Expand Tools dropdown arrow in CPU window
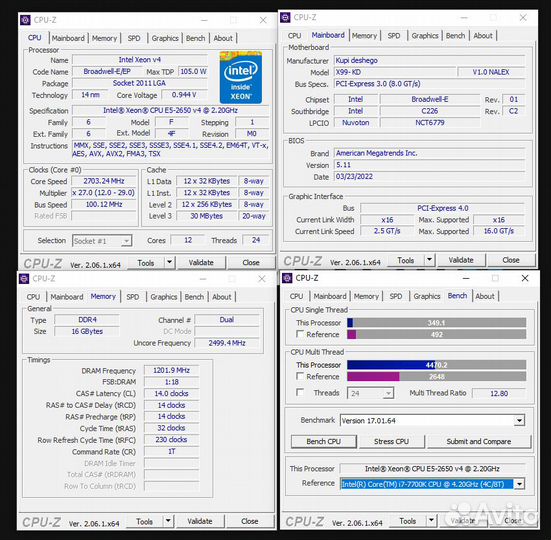This screenshot has height=540, width=551. point(169,262)
